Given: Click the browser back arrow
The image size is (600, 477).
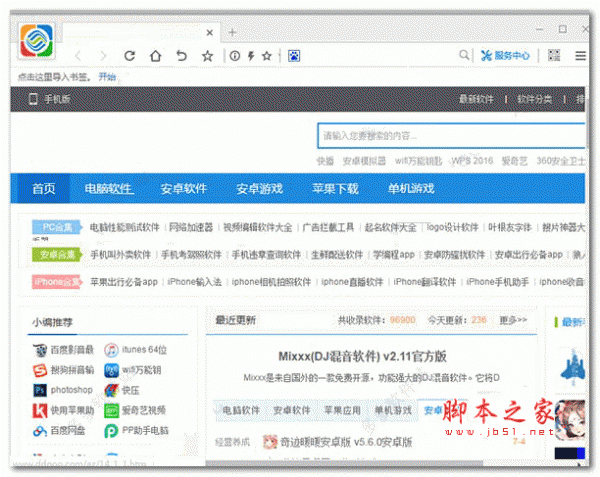Looking at the screenshot, I should [78, 56].
